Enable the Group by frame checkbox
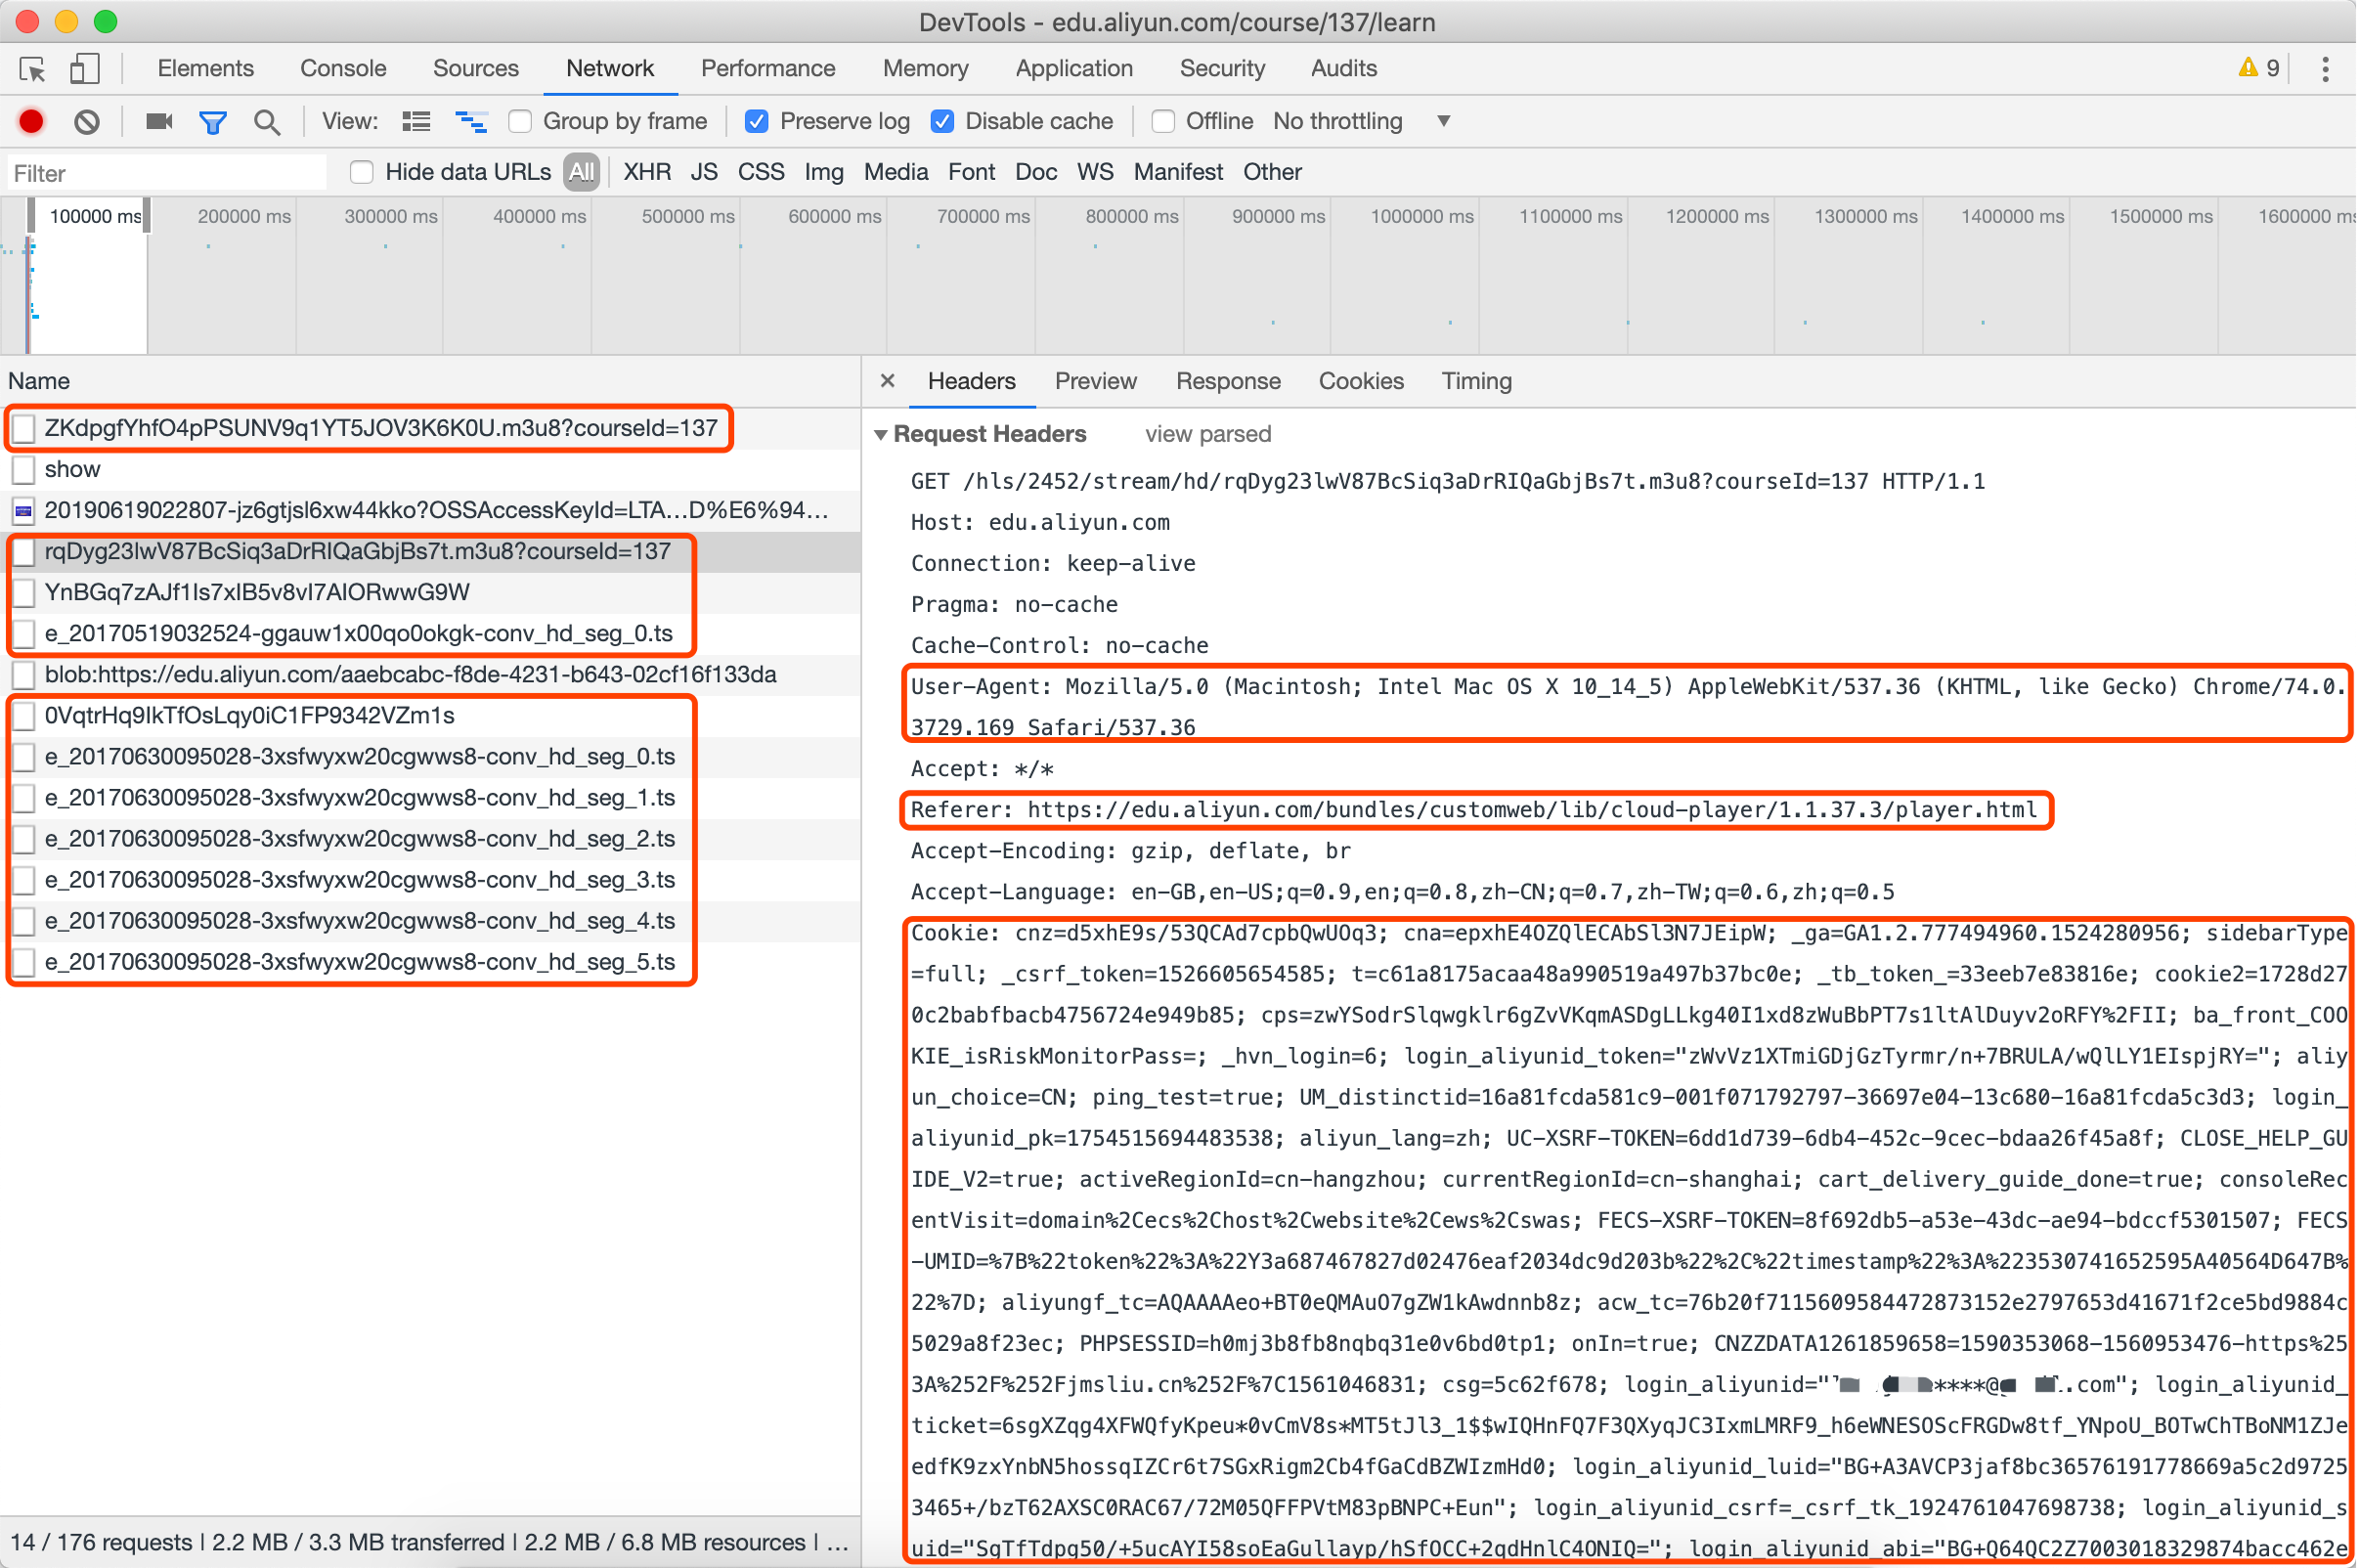Image resolution: width=2360 pixels, height=1568 pixels. pos(520,121)
